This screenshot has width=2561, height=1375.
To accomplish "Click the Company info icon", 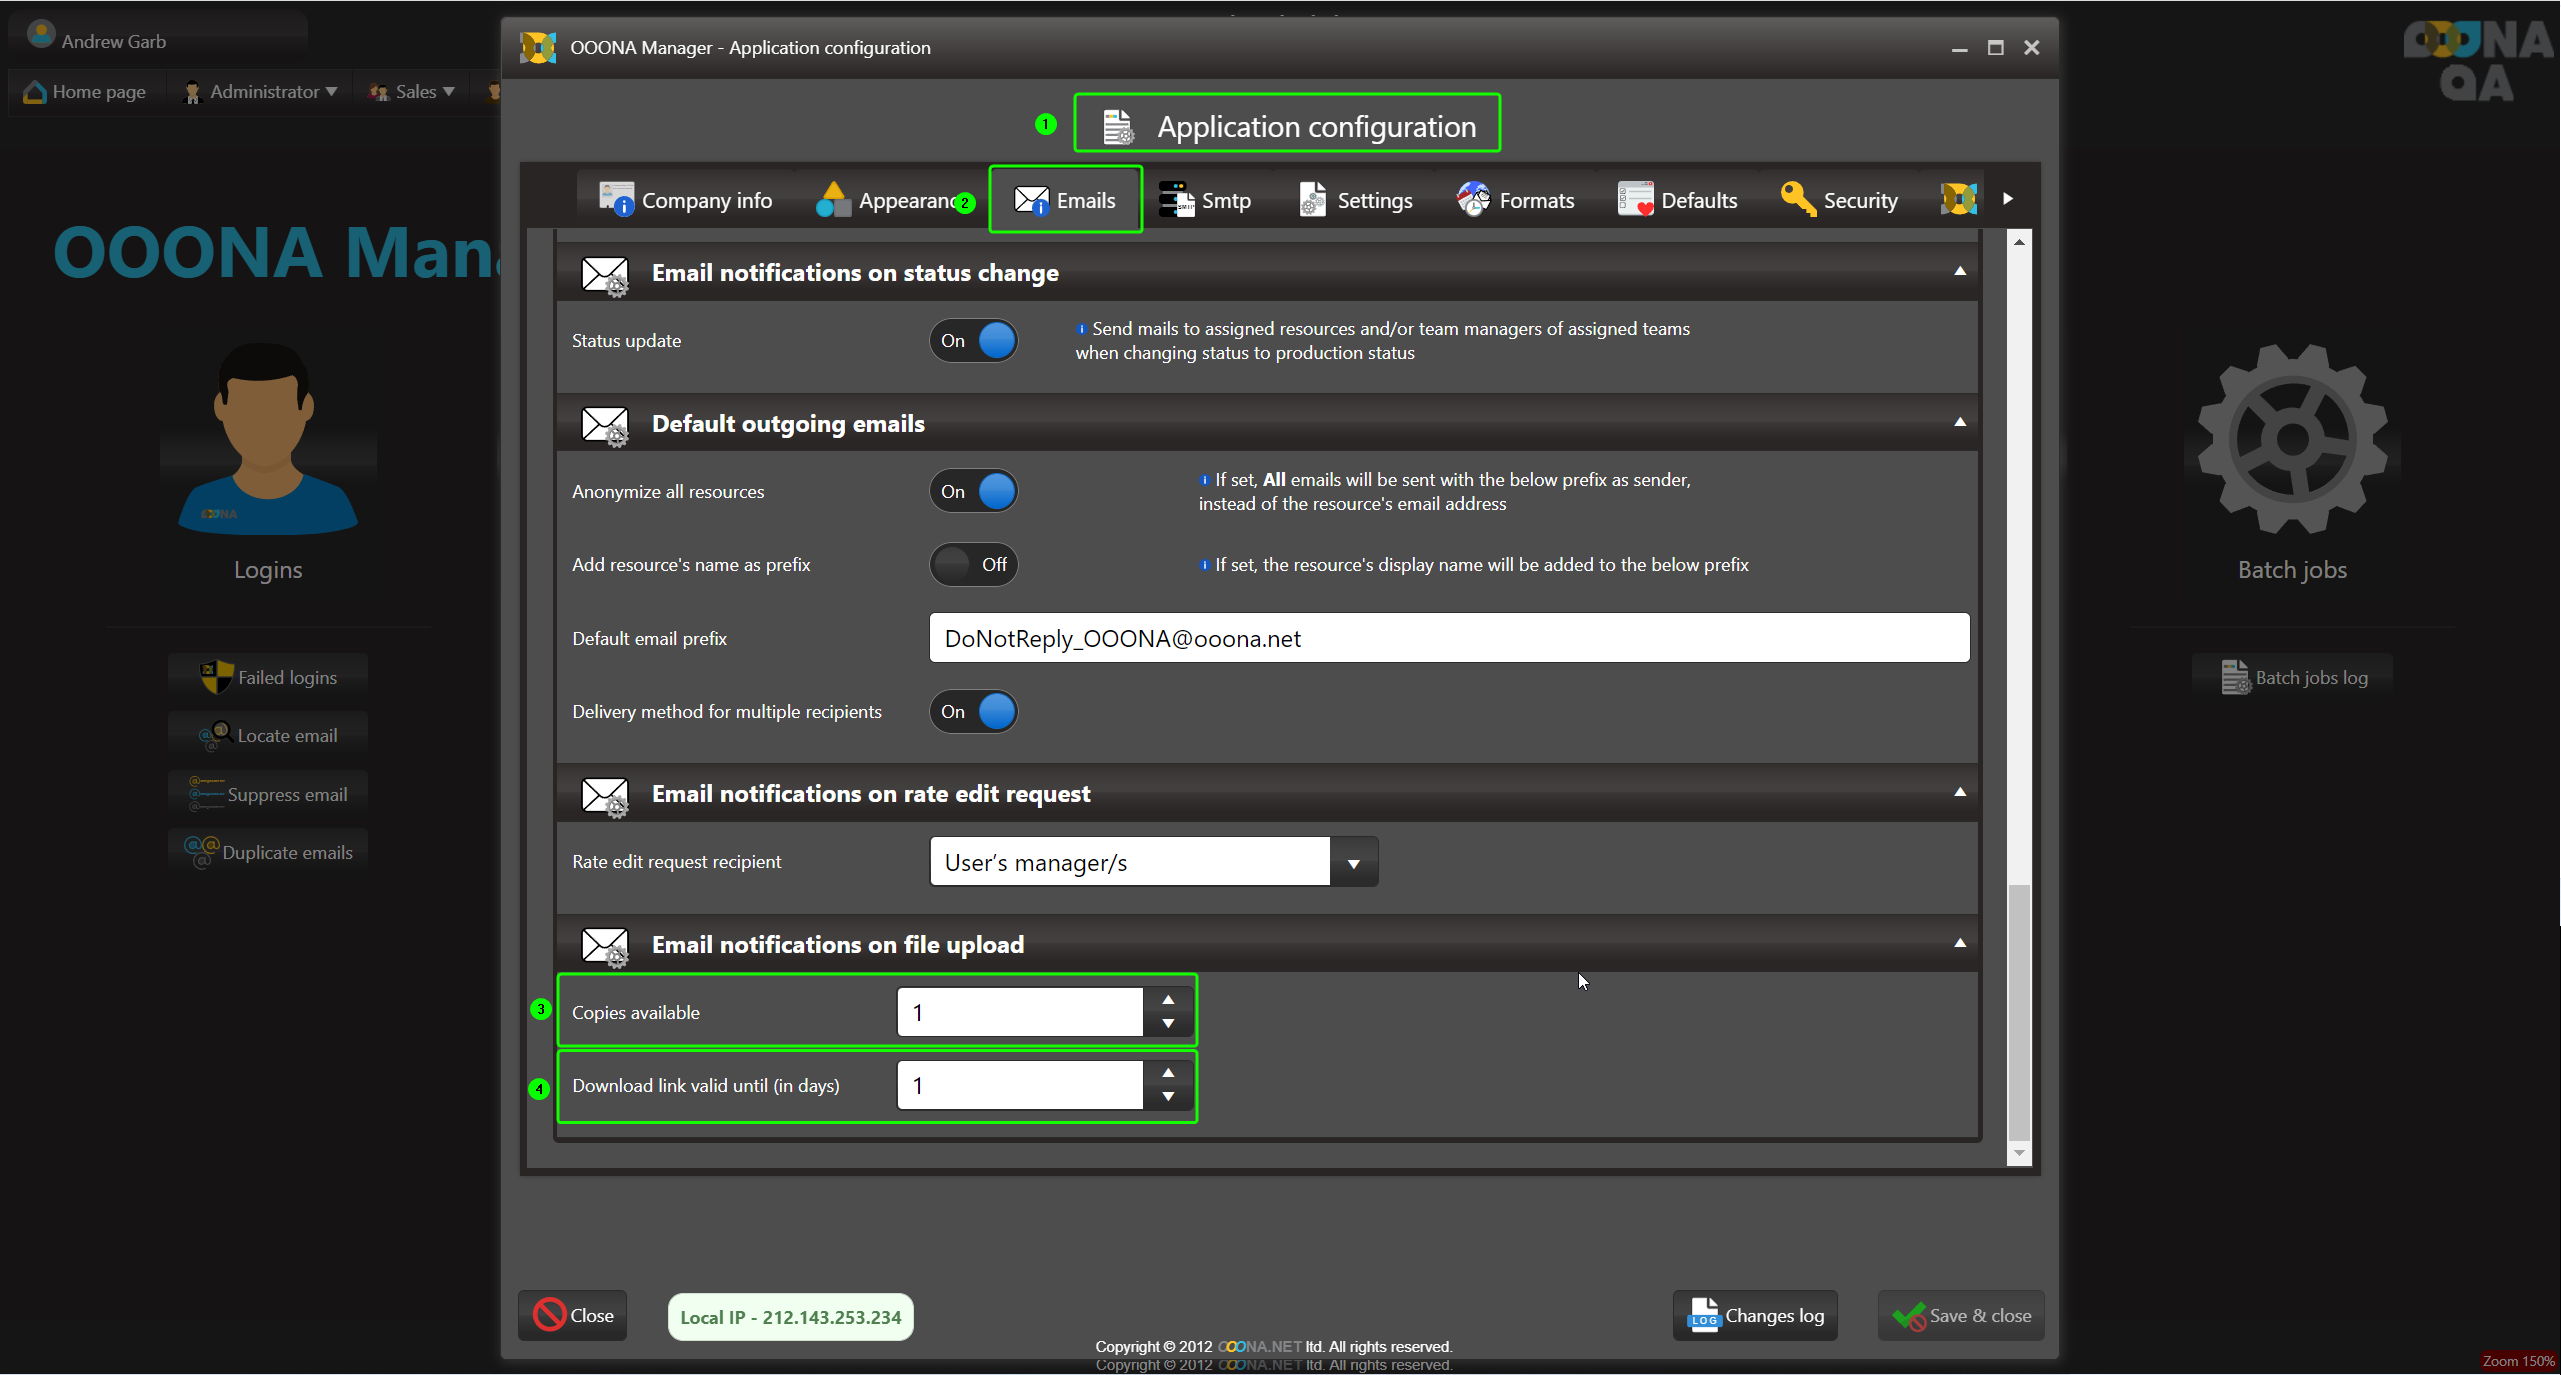I will [616, 200].
